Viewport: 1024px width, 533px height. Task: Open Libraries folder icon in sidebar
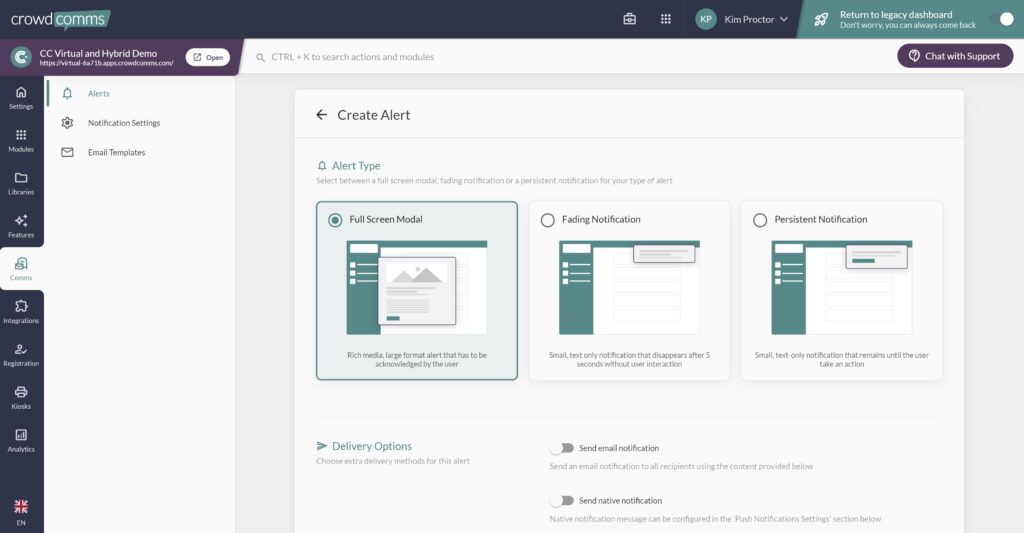coord(21,183)
